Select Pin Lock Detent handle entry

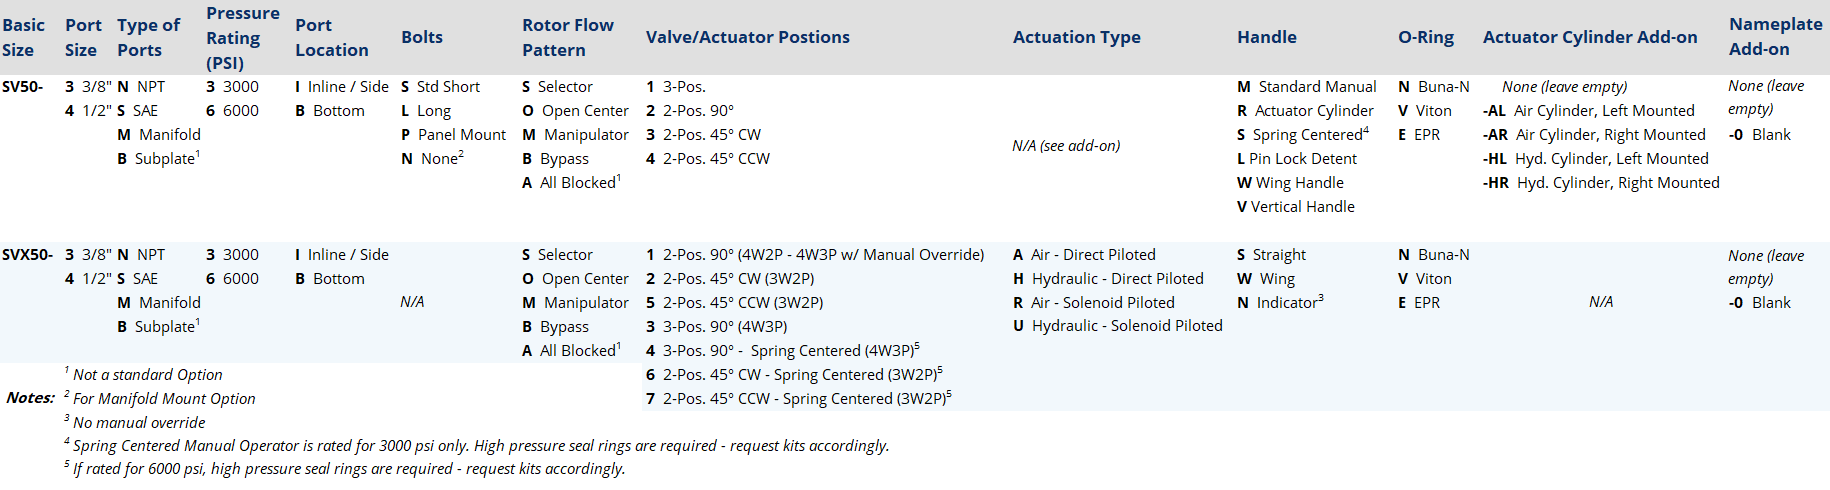(x=1297, y=159)
